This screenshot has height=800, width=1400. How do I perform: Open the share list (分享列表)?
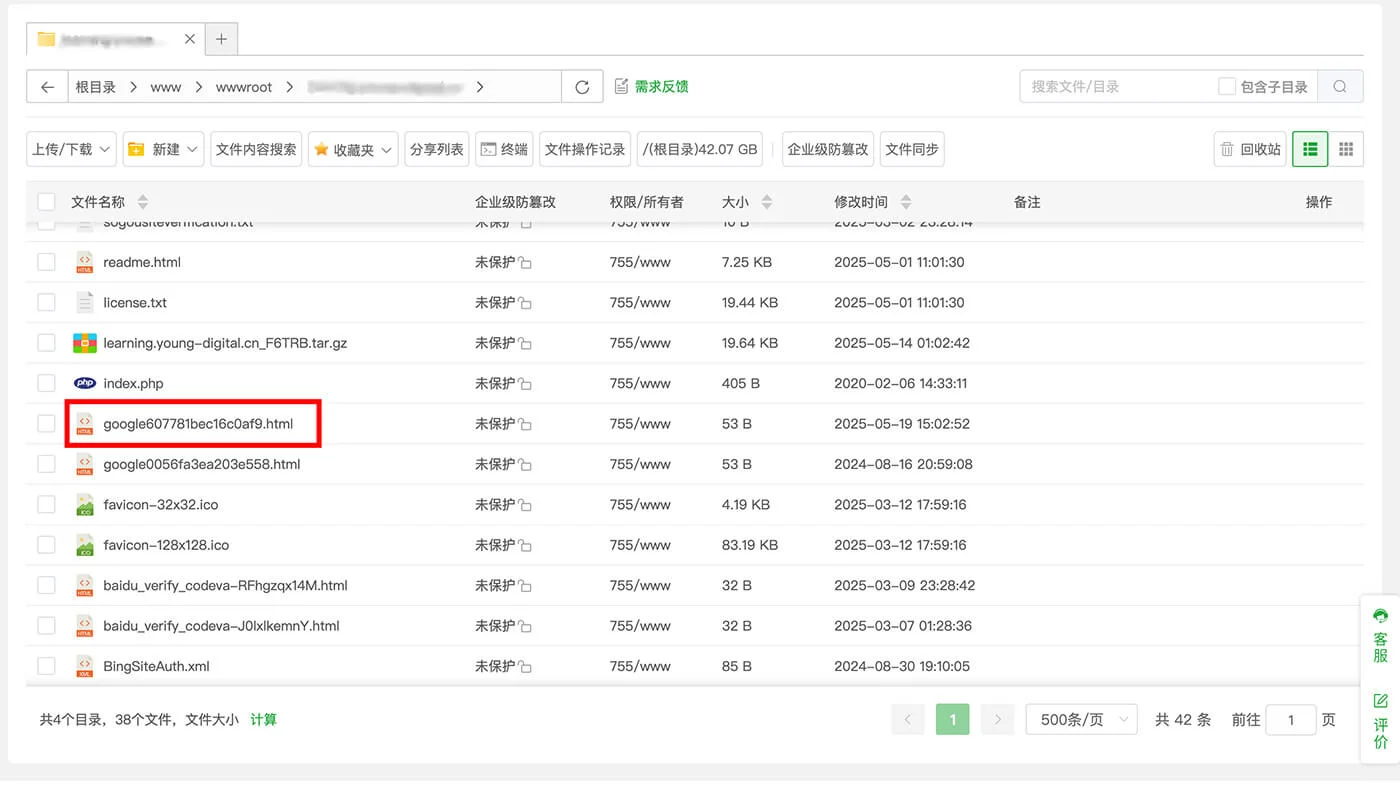pyautogui.click(x=436, y=148)
